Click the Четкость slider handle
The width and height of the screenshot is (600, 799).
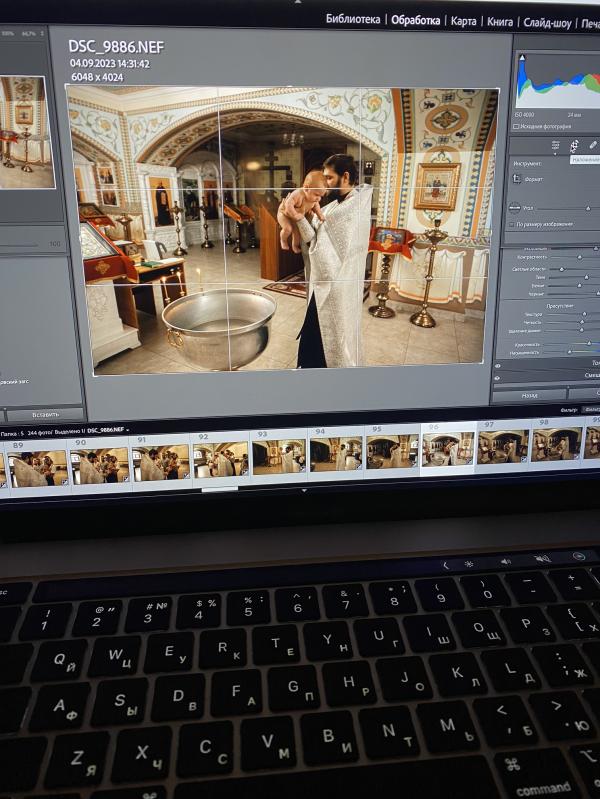(x=582, y=323)
